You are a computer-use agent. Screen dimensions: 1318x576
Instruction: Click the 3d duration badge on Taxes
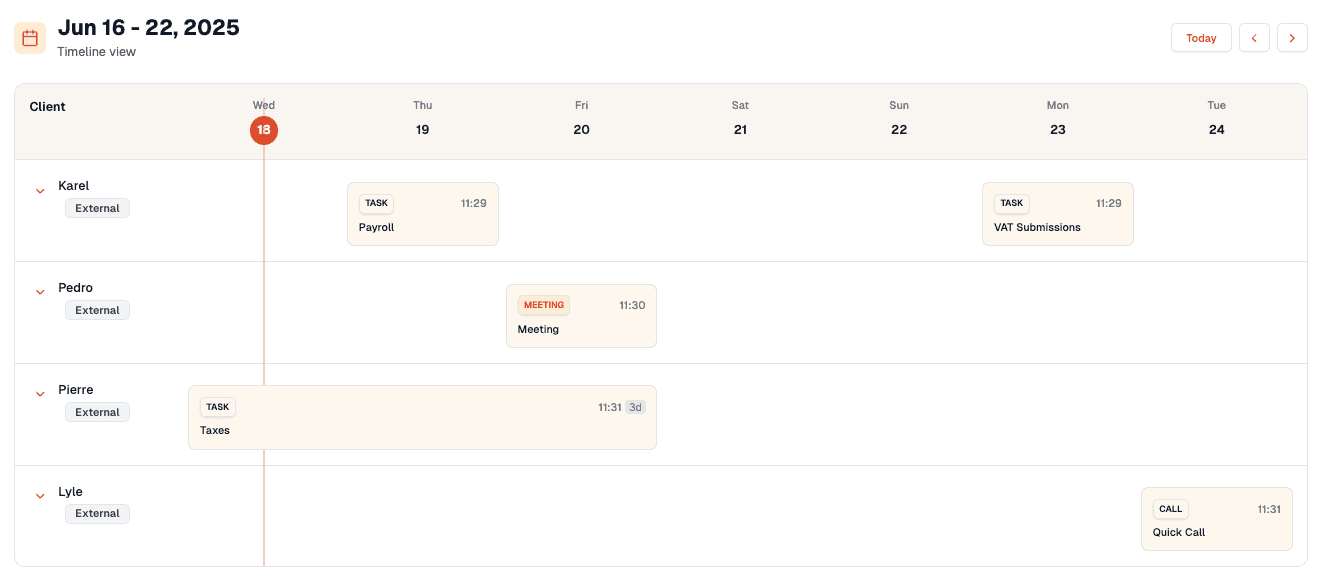click(x=635, y=407)
